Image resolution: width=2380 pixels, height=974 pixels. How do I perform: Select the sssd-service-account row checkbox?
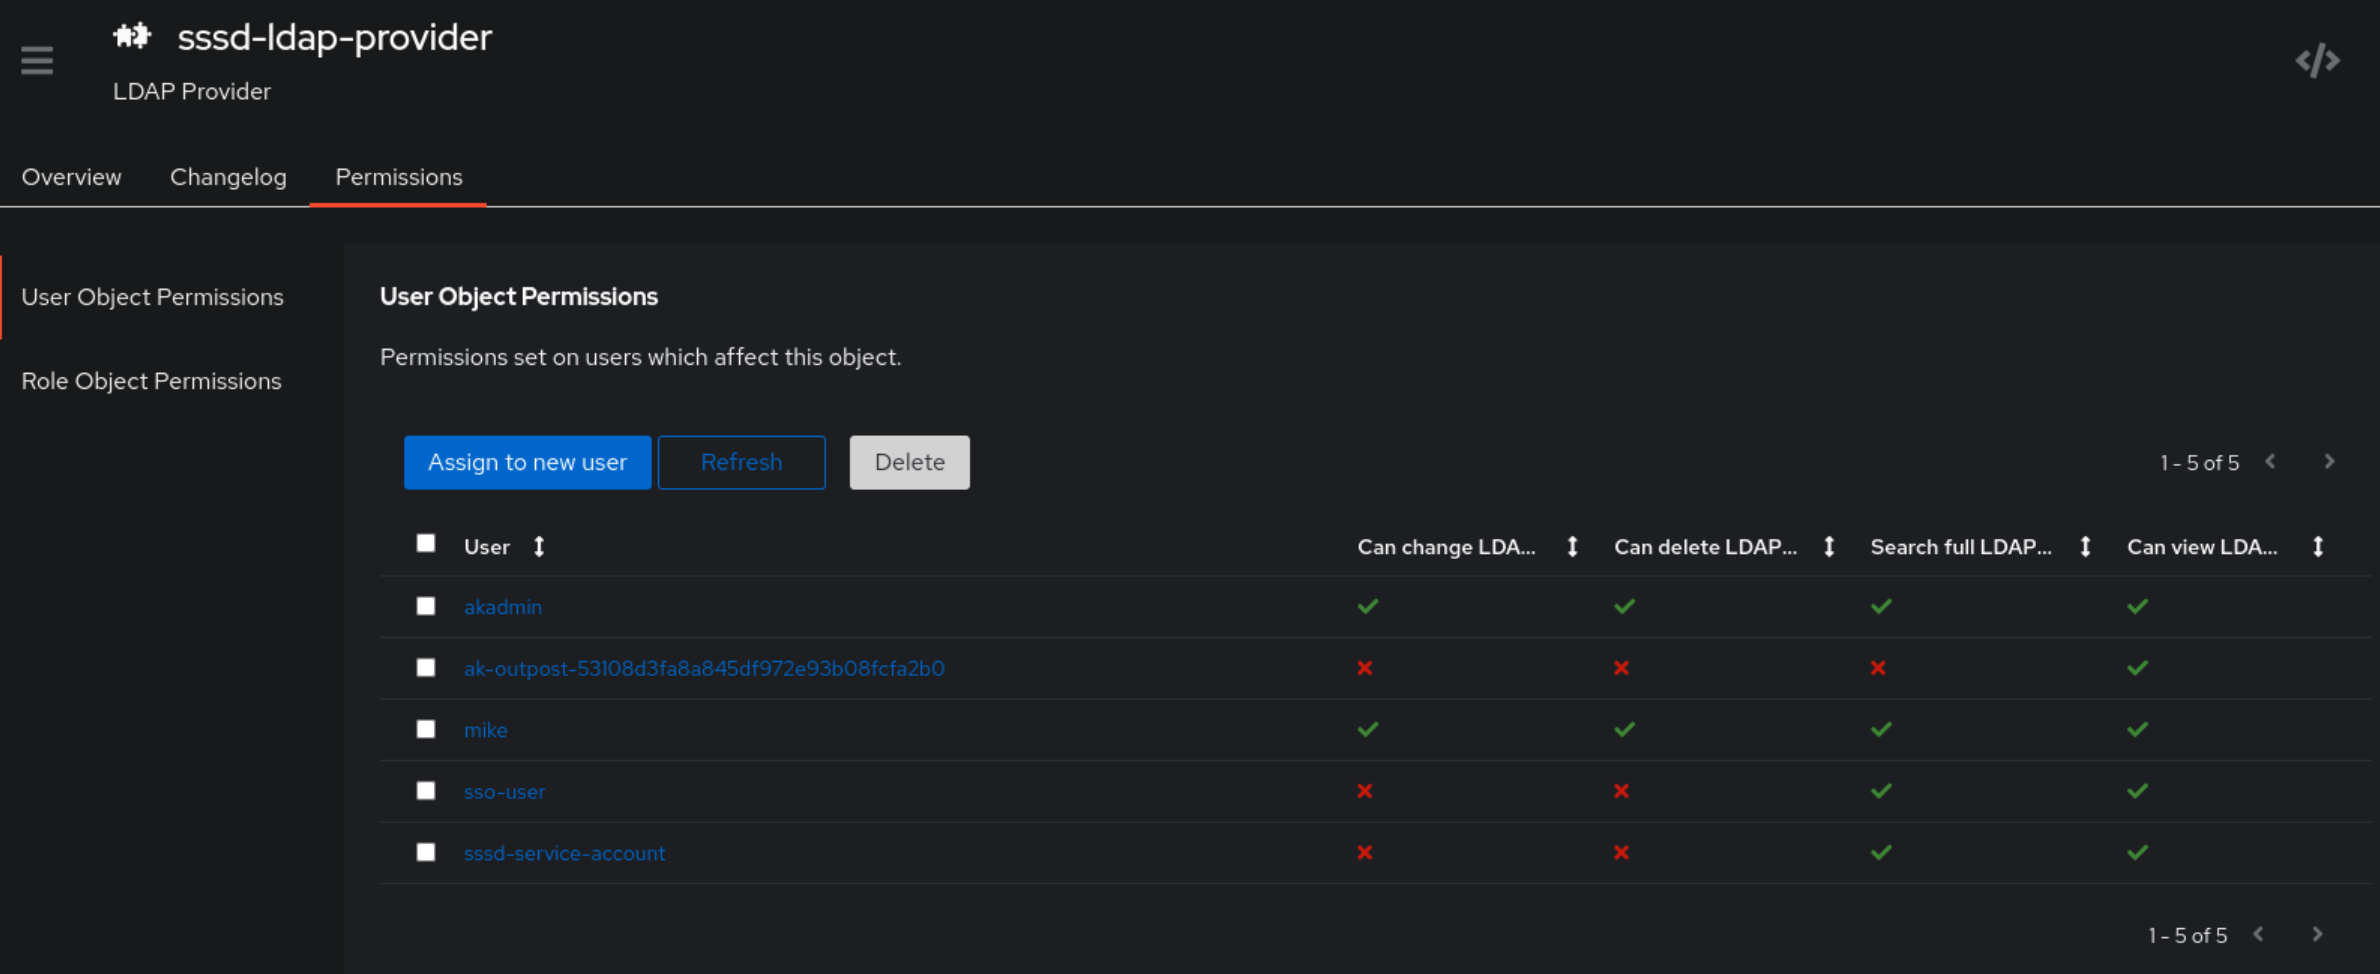[x=426, y=852]
